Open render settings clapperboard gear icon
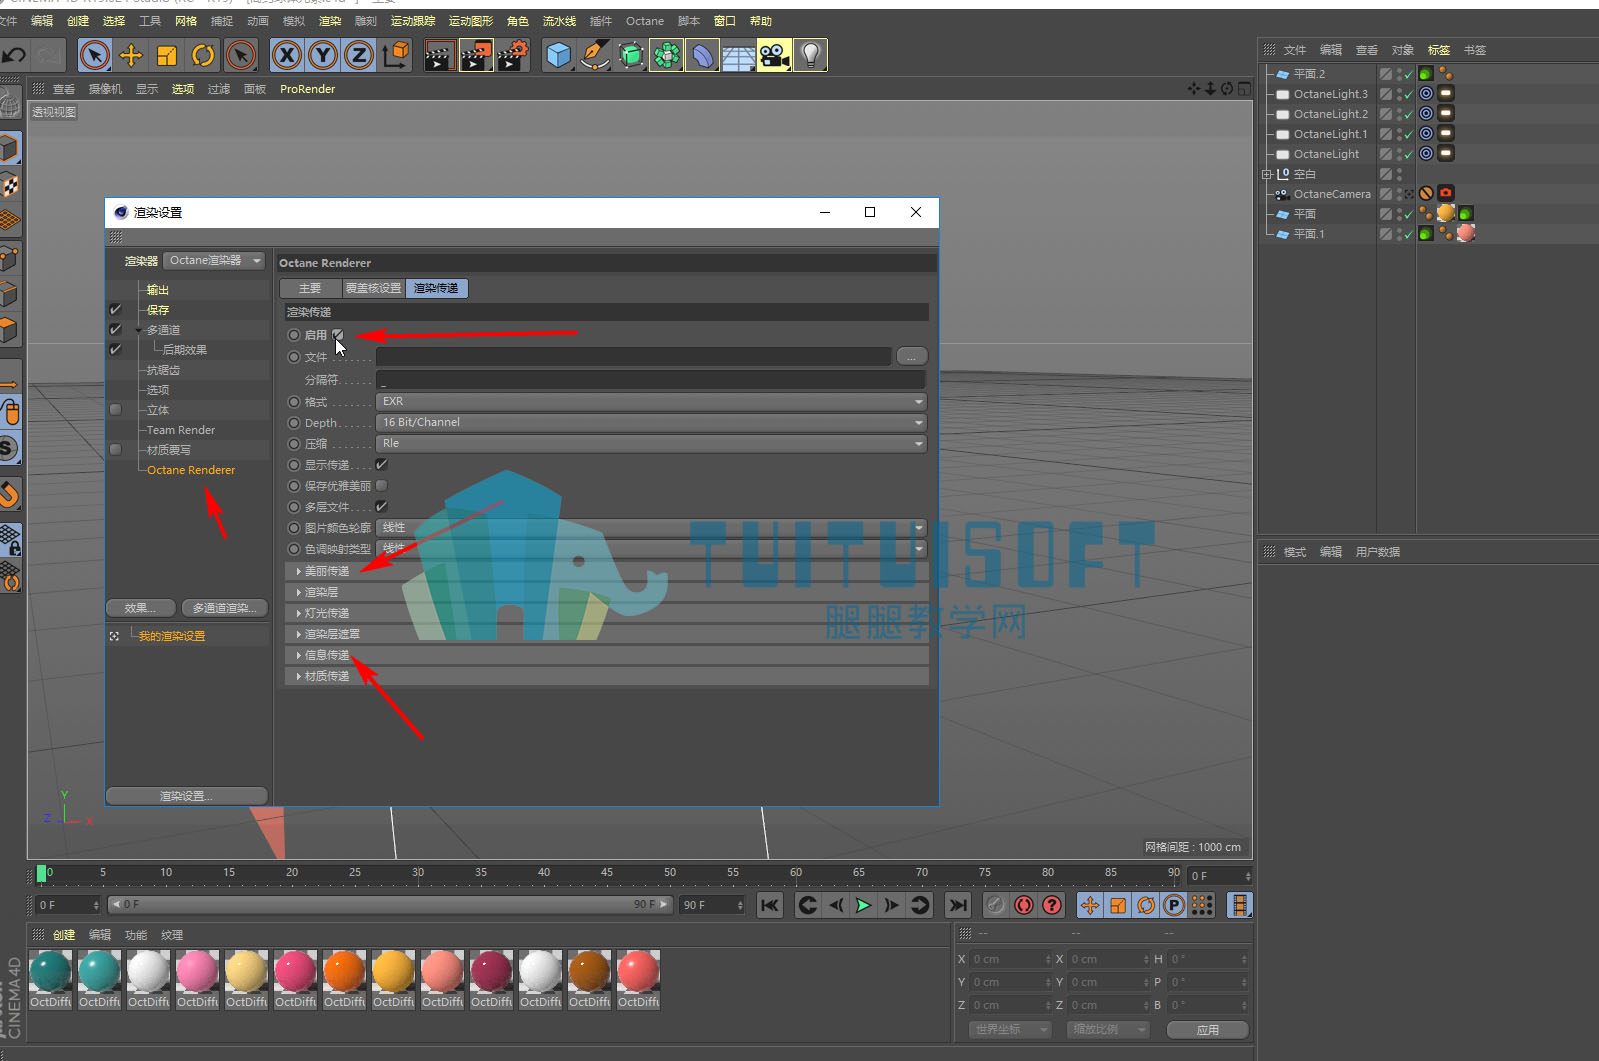This screenshot has height=1061, width=1599. click(513, 55)
